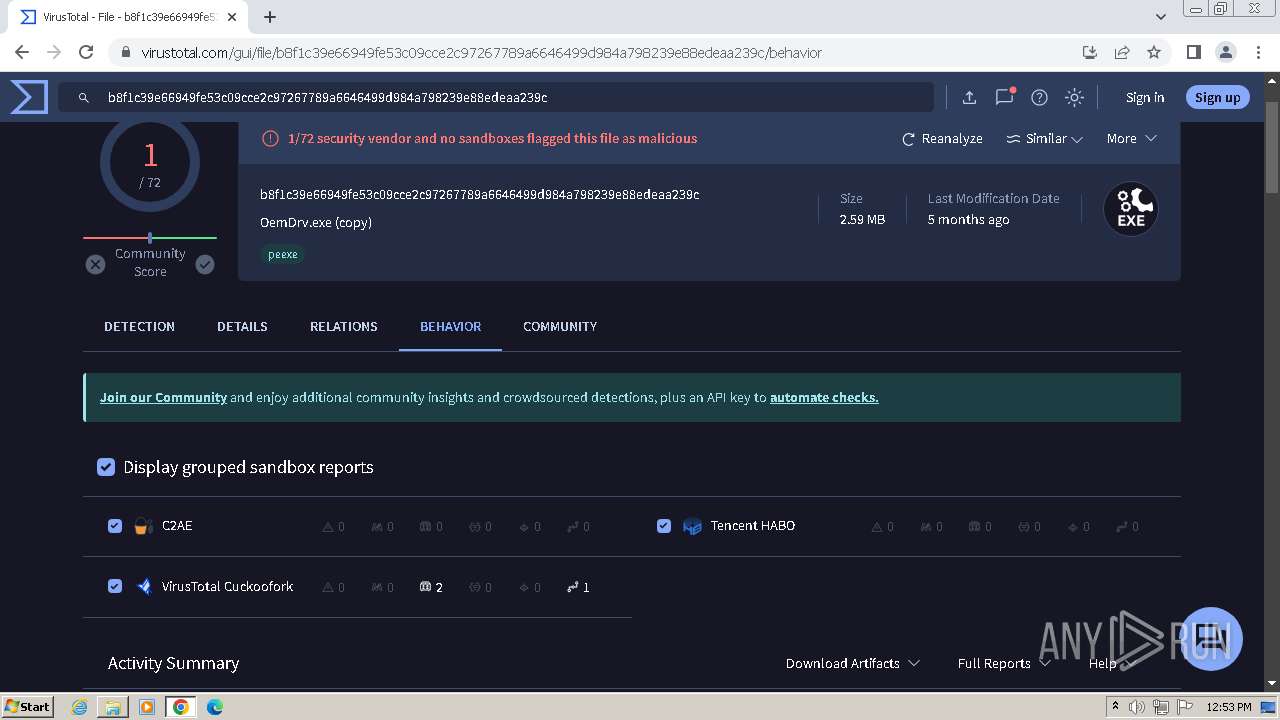Open the Chrome profile avatar
The width and height of the screenshot is (1280, 720).
1225,52
